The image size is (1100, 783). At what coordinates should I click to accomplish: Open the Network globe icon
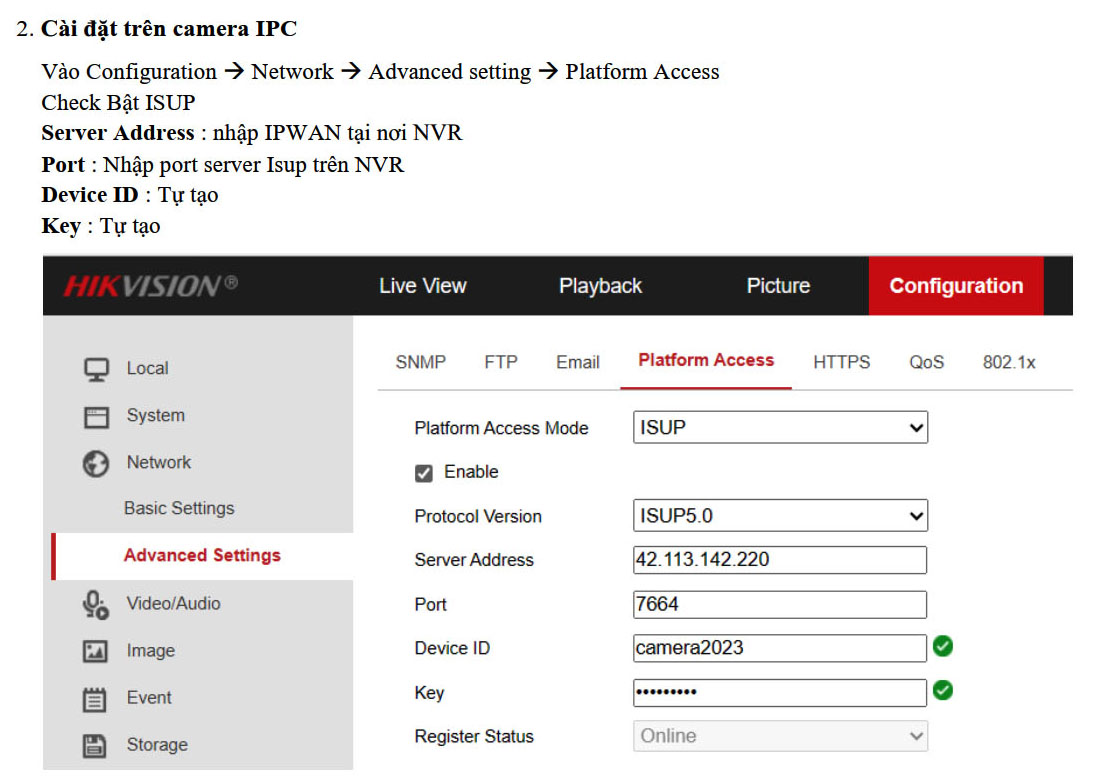click(96, 462)
